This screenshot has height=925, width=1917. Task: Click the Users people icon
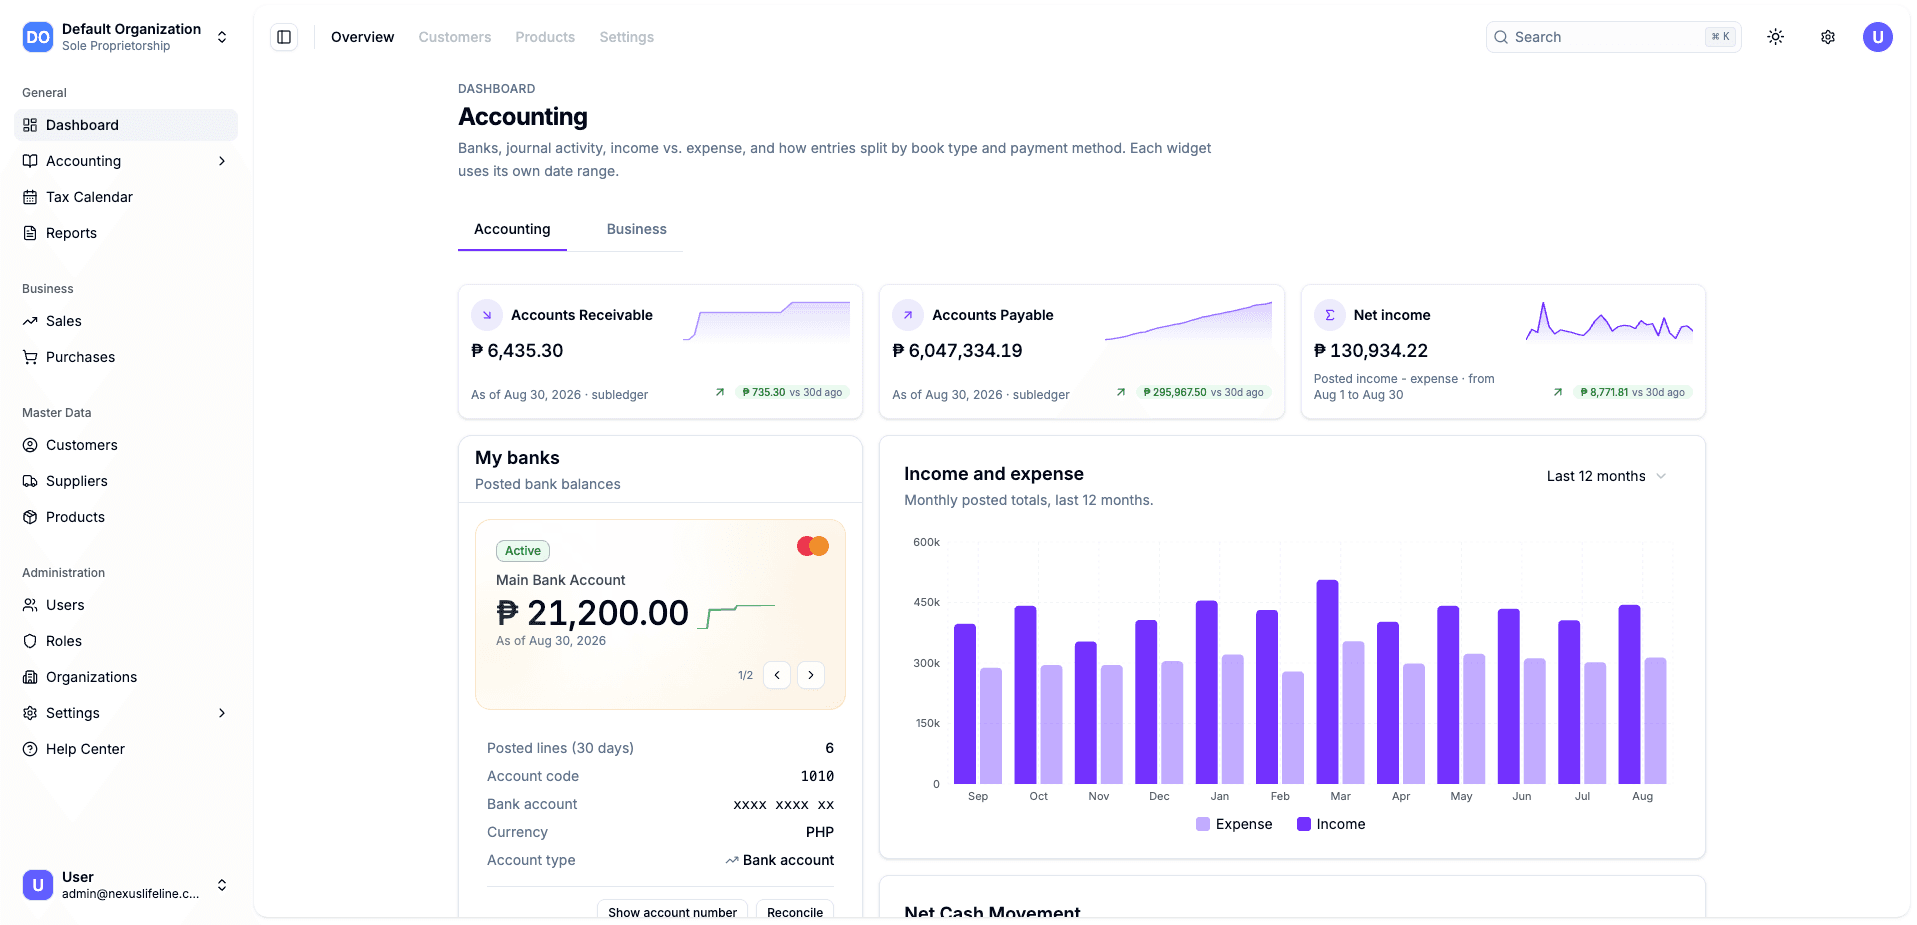tap(30, 605)
